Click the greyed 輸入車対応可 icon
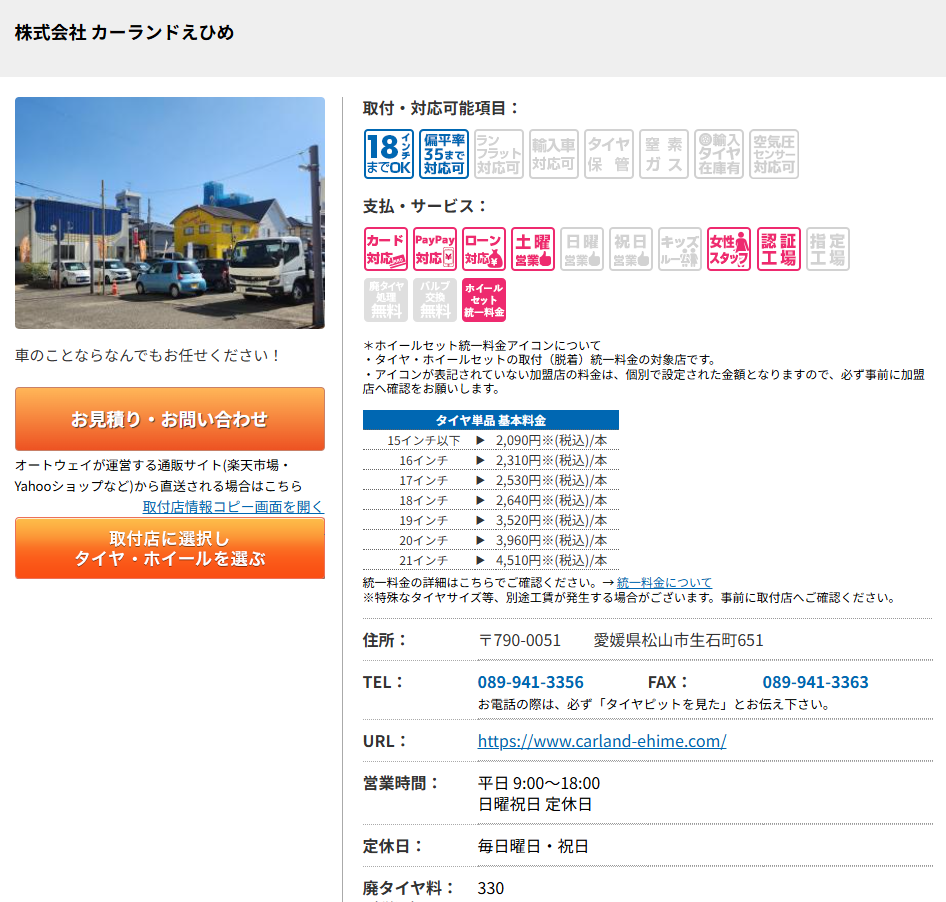946x902 pixels. (554, 154)
